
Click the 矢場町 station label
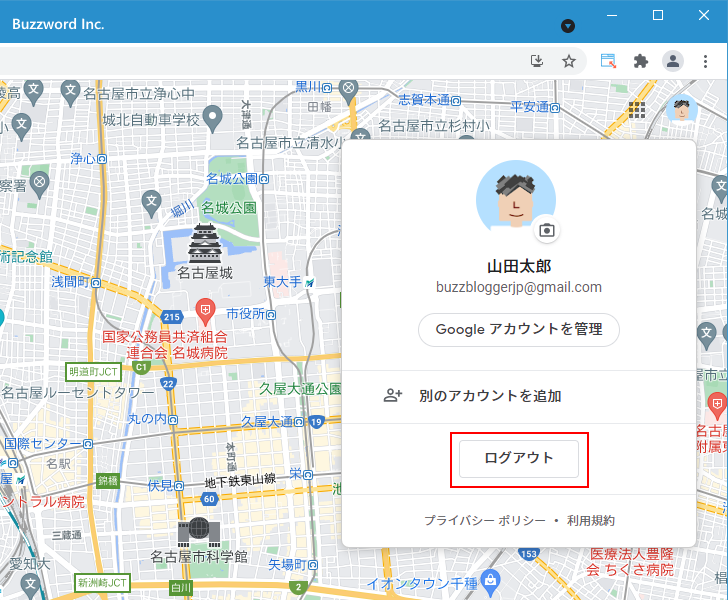[x=293, y=565]
